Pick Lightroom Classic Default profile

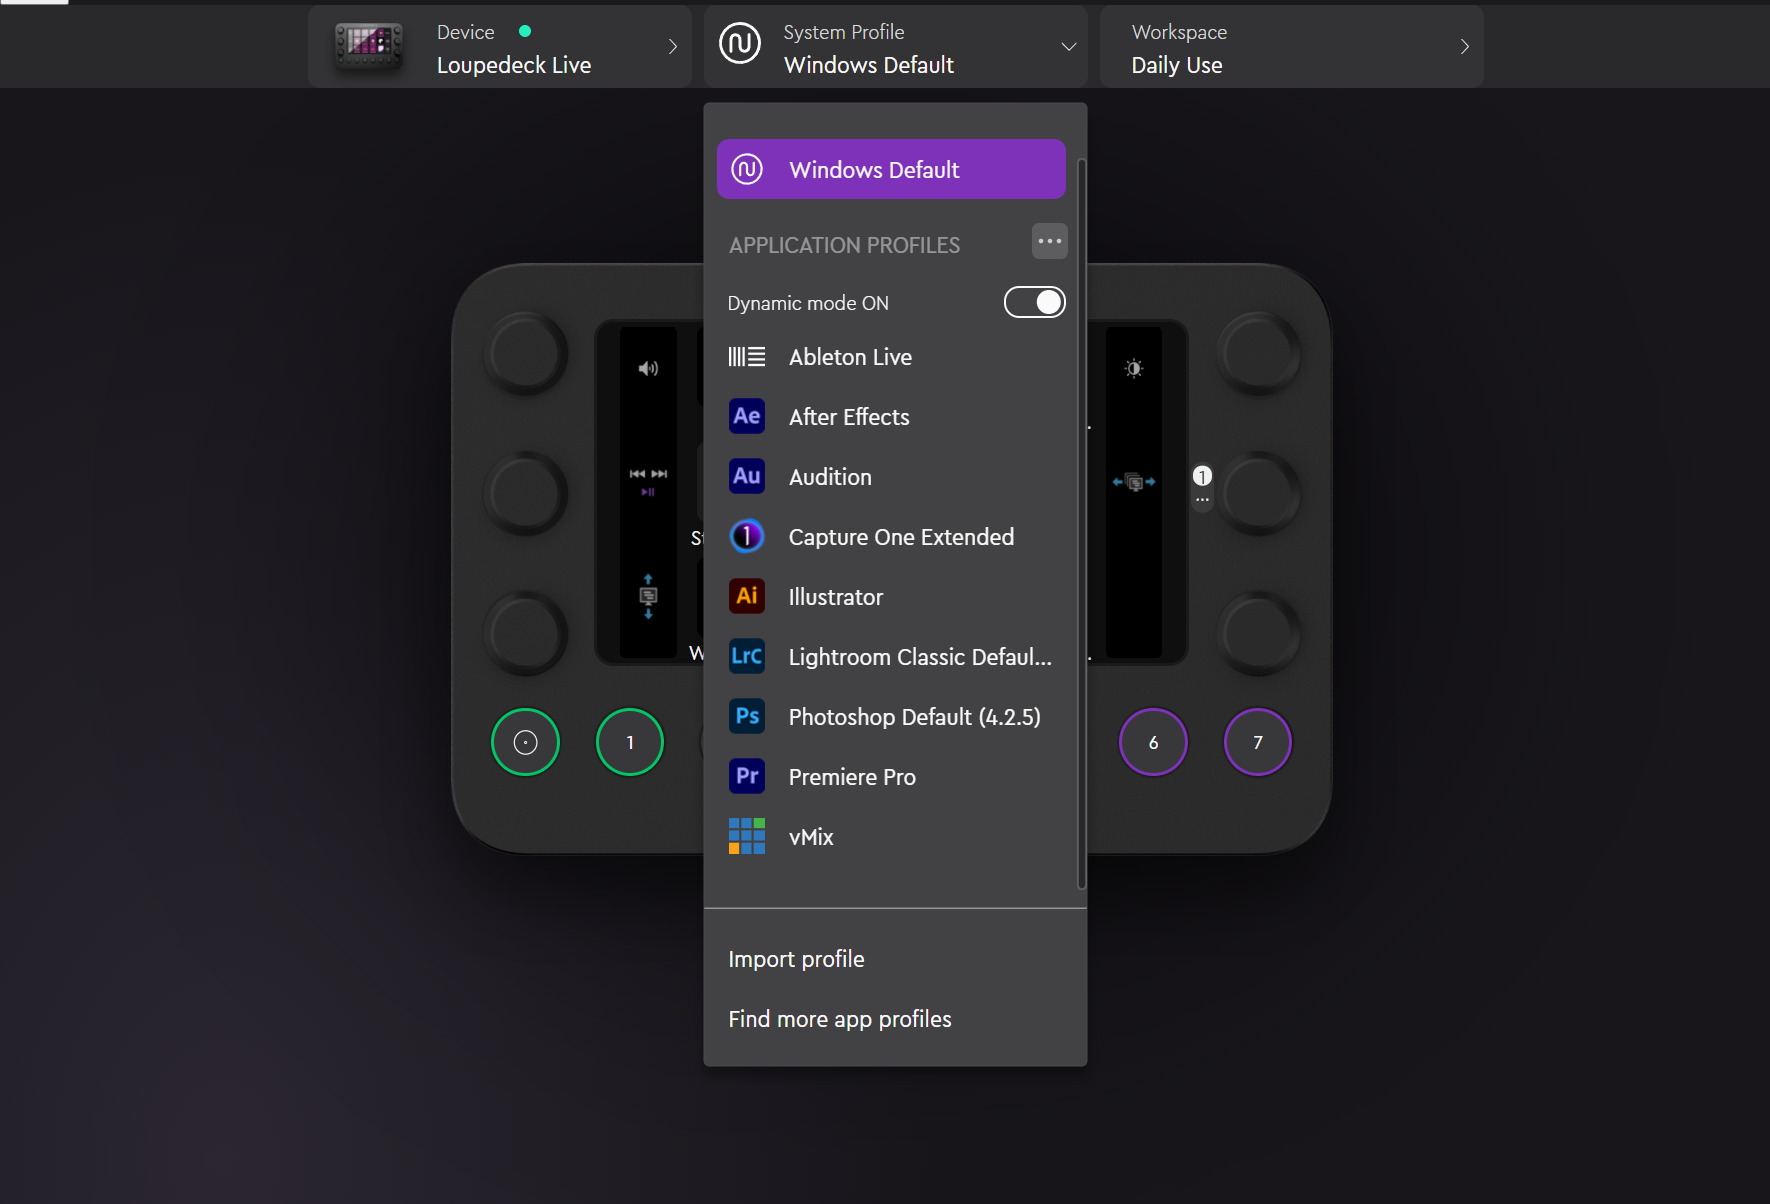tap(891, 657)
